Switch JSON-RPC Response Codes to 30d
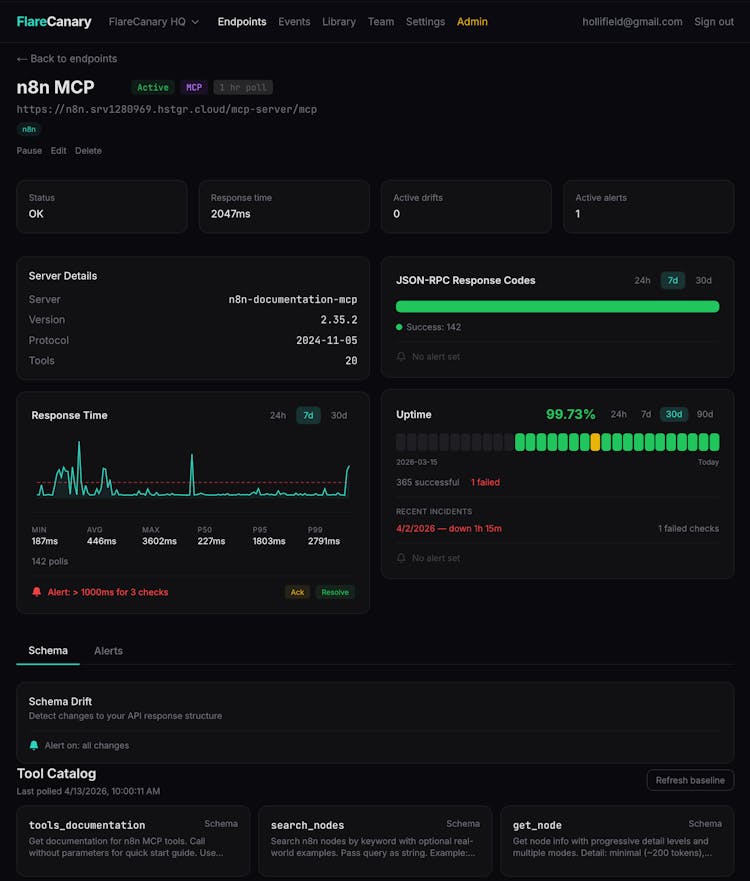 pyautogui.click(x=703, y=281)
